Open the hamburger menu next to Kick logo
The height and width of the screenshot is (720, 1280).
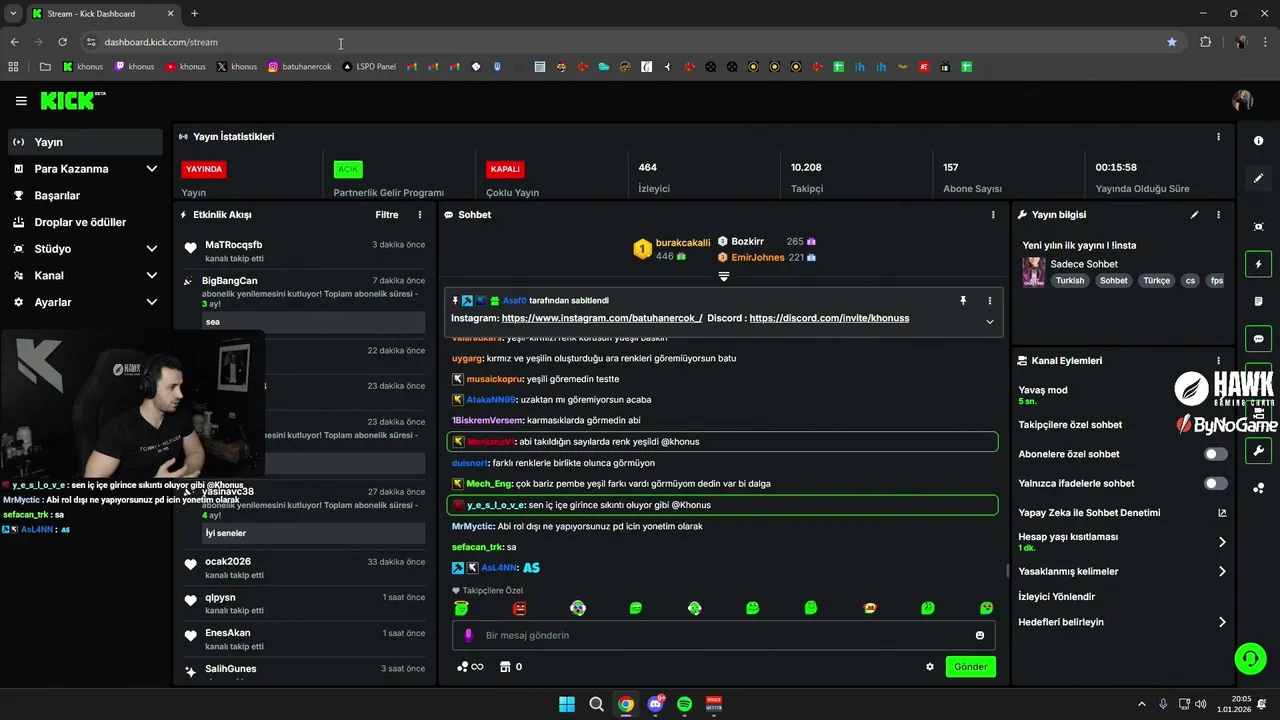point(21,101)
